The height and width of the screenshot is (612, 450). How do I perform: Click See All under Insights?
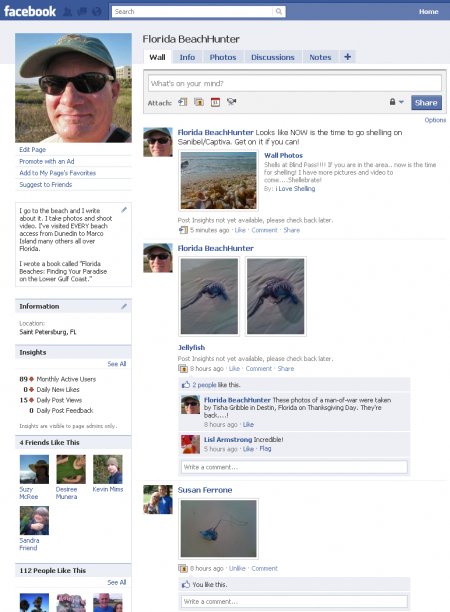pyautogui.click(x=117, y=364)
